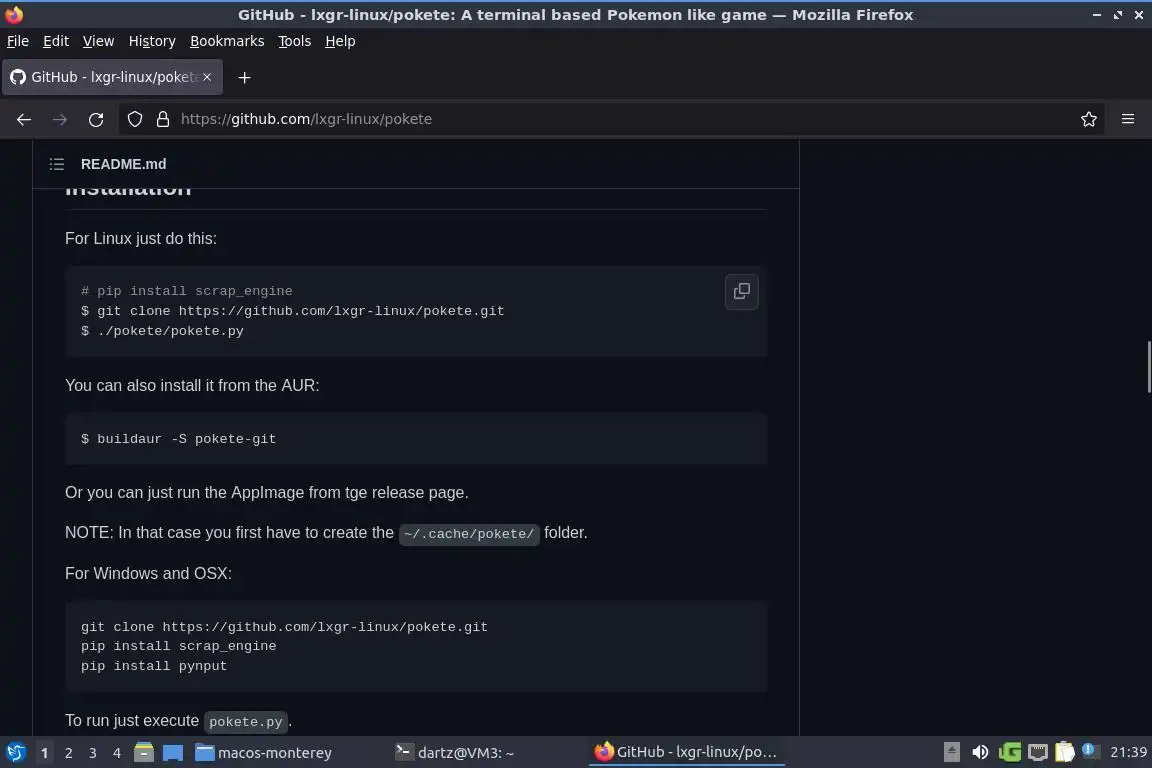Click the AppImage release page sentence
The image size is (1152, 768).
click(x=267, y=492)
